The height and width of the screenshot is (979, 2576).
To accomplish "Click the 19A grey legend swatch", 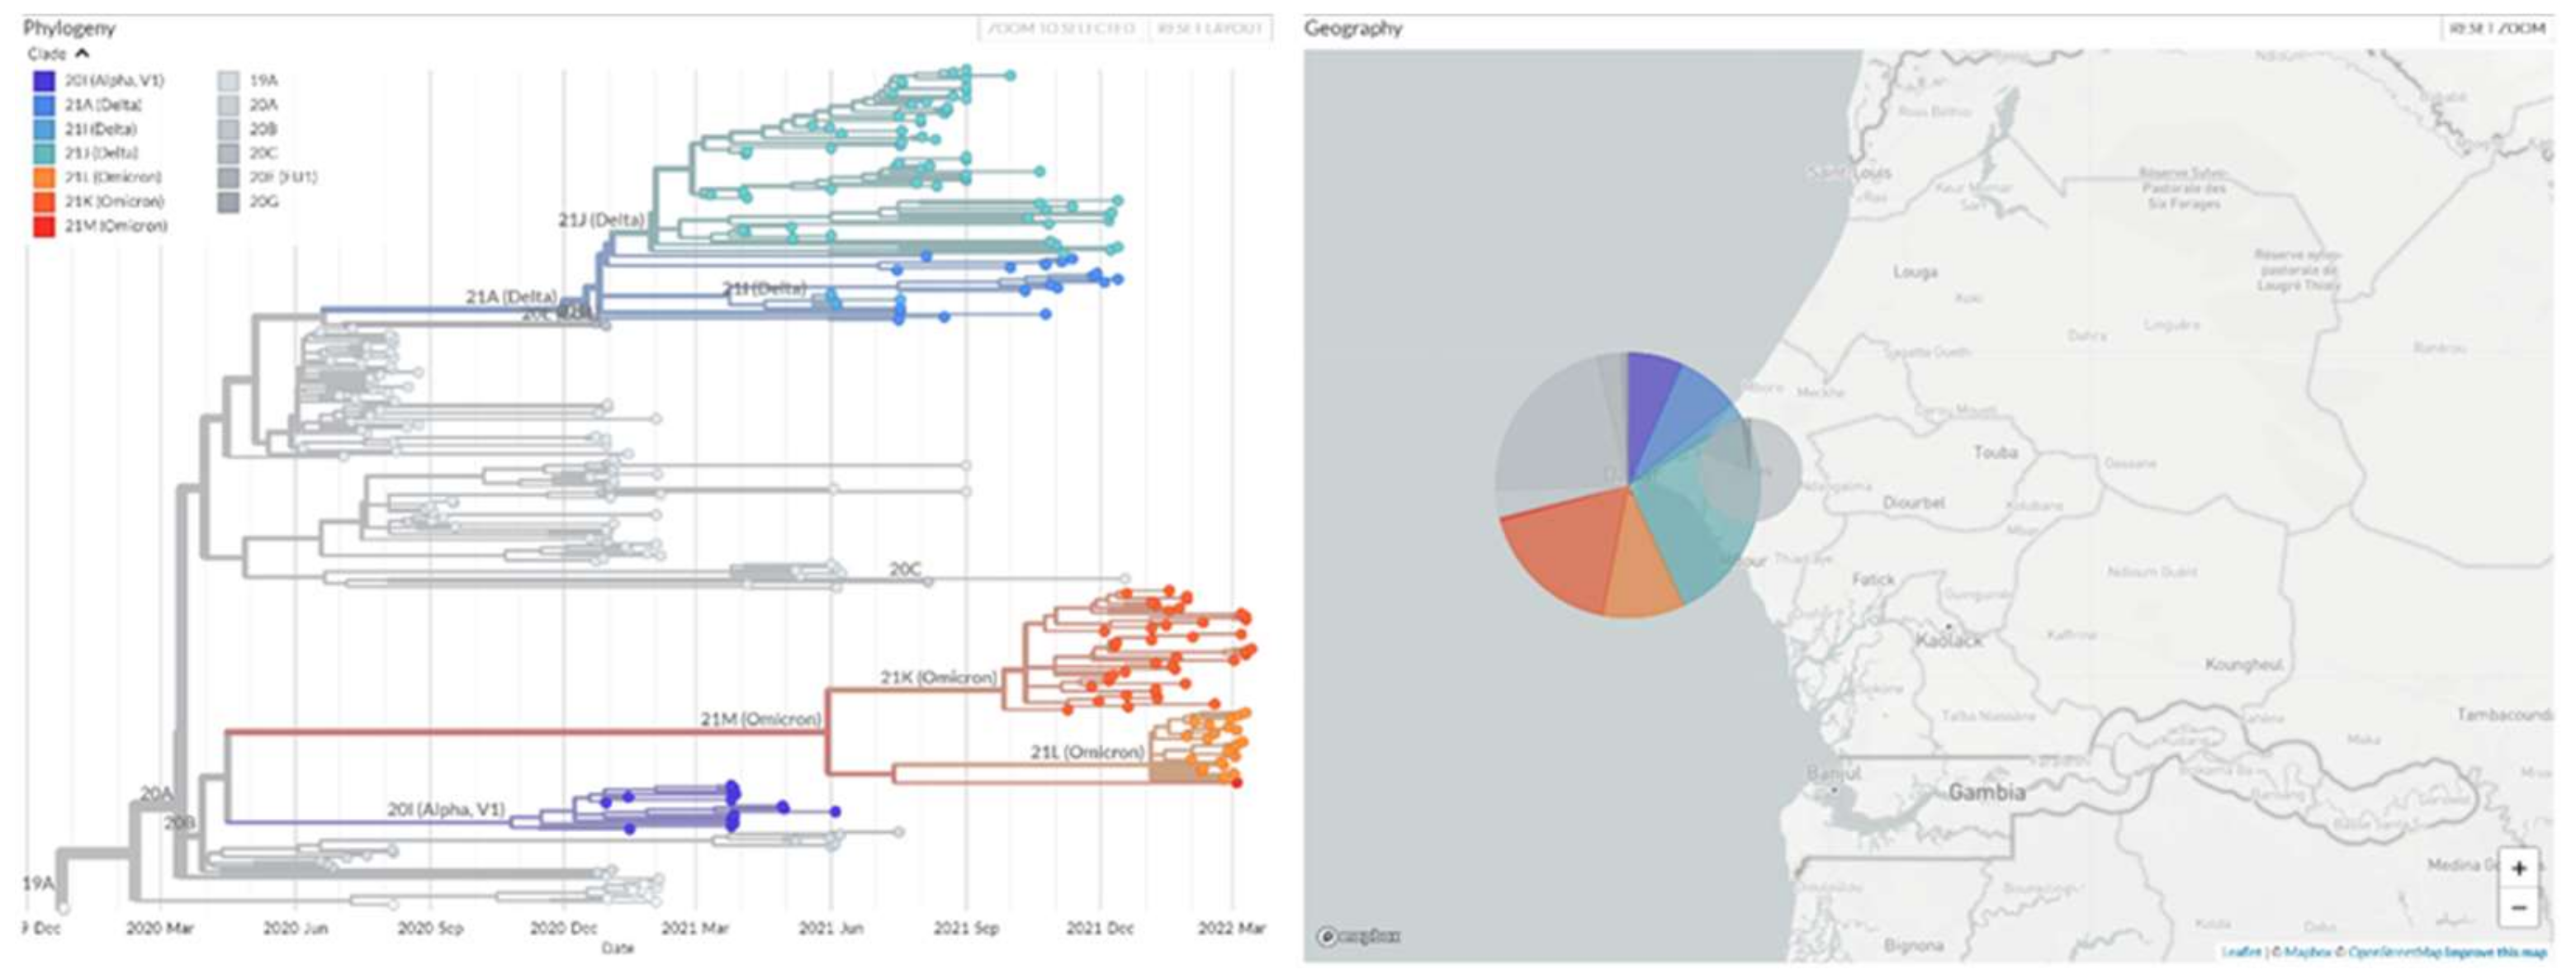I will (229, 80).
